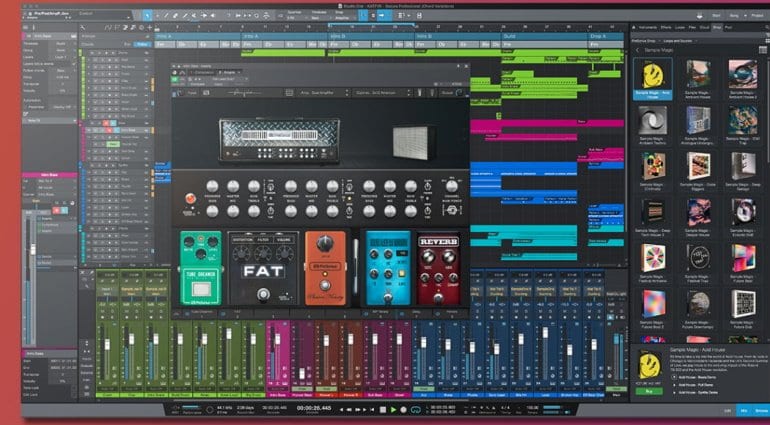
Task: Switch to the Effects browser tab
Action: 666,28
